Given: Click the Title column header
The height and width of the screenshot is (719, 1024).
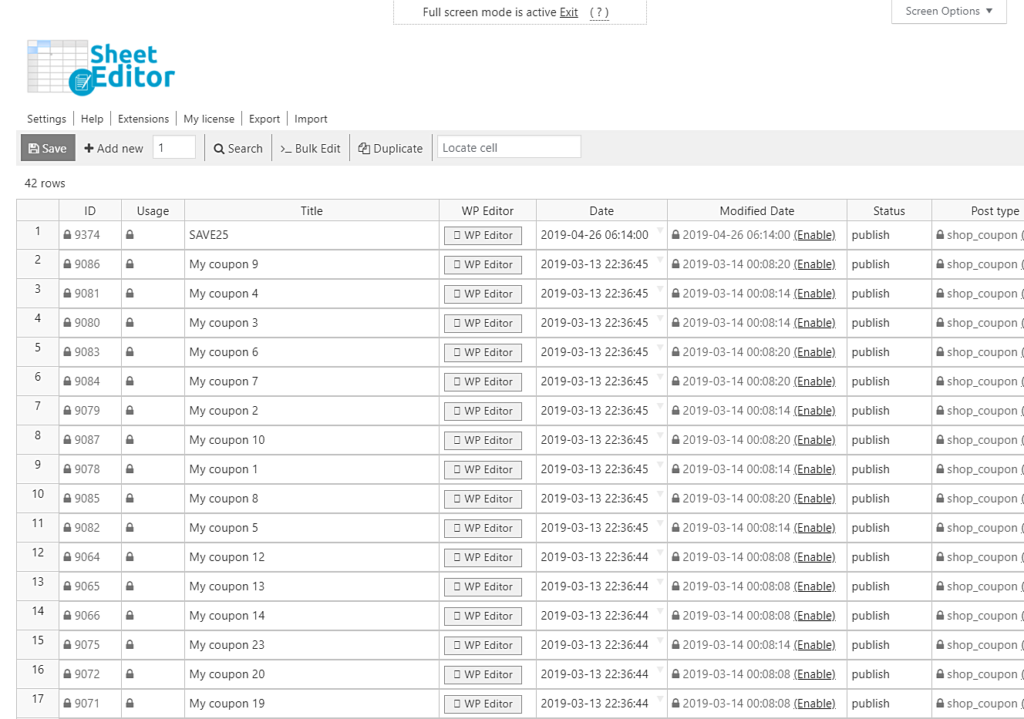Looking at the screenshot, I should pos(311,211).
